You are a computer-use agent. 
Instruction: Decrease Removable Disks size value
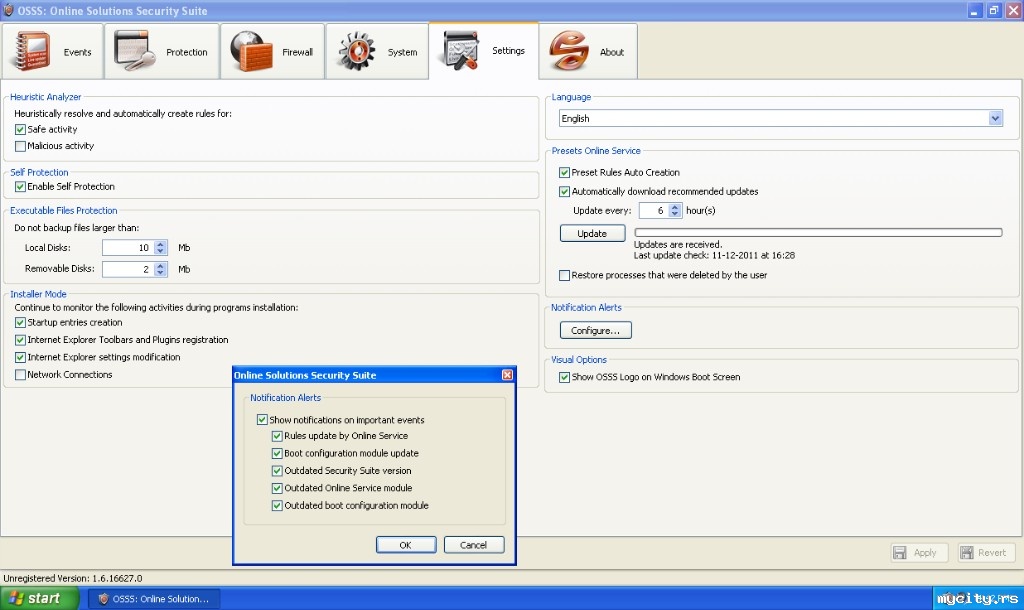pyautogui.click(x=160, y=272)
